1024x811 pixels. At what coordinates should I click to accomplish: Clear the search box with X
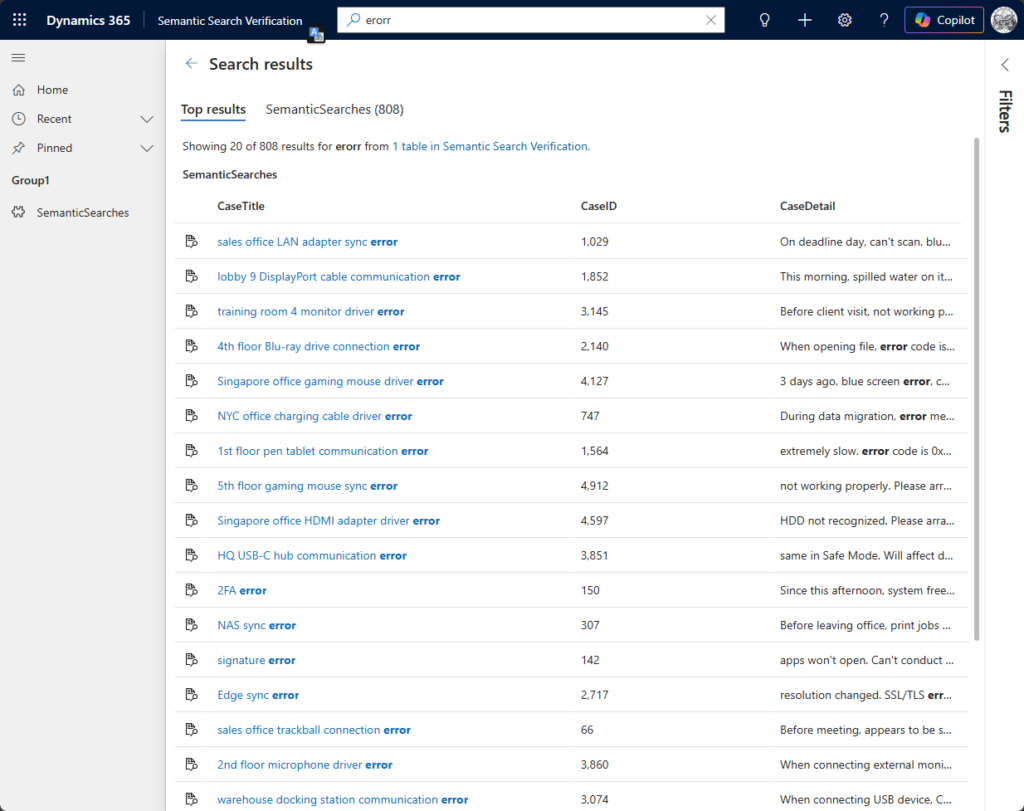[711, 20]
